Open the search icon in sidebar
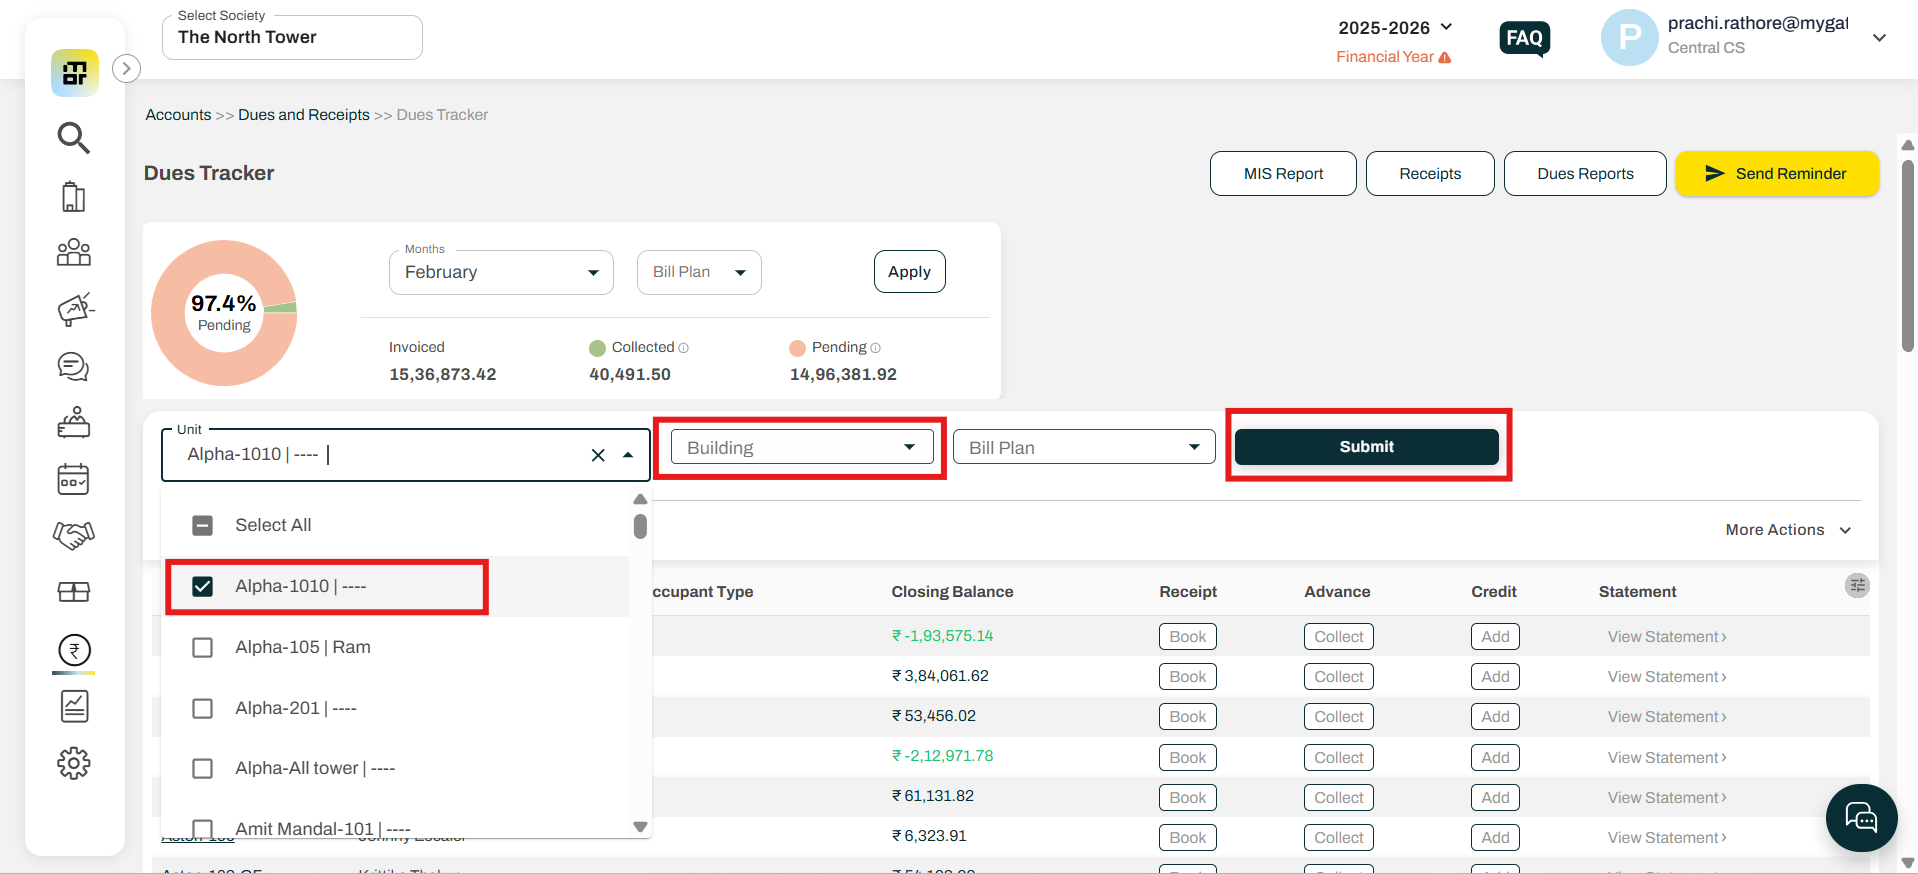Viewport: 1918px width, 874px height. 74,138
